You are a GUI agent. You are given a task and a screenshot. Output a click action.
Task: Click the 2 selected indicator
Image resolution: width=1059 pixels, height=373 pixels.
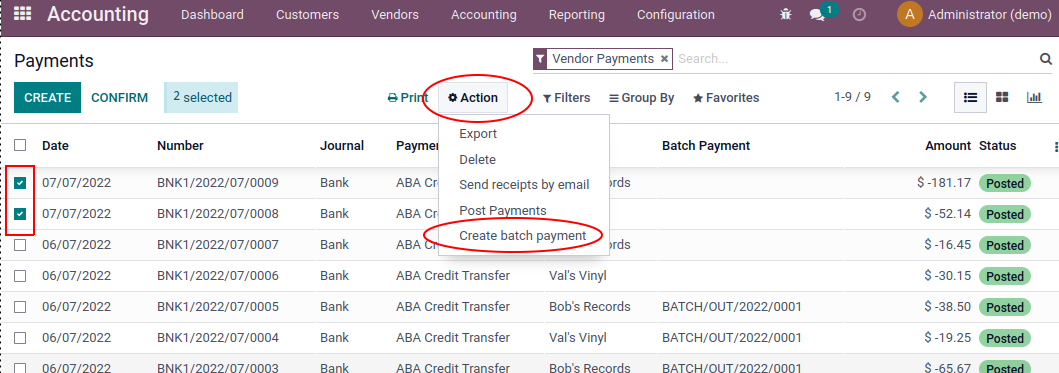point(202,97)
